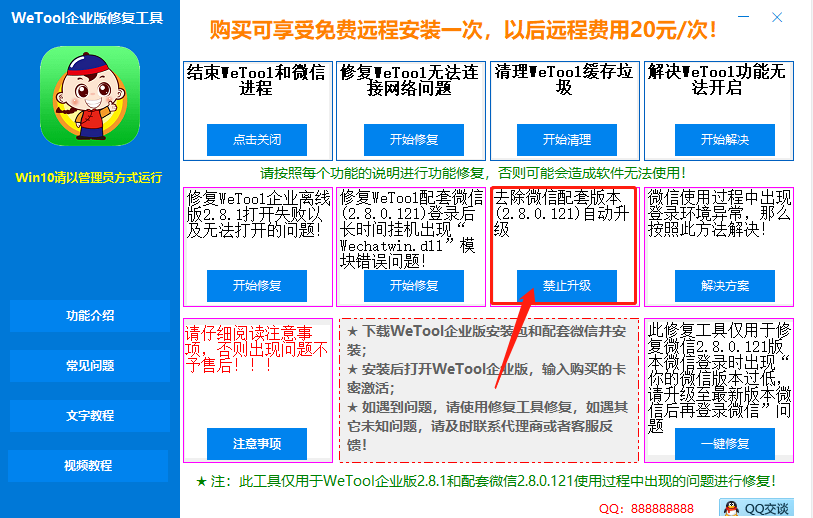Open the 视频教程 sidebar item
The width and height of the screenshot is (813, 518).
click(88, 466)
